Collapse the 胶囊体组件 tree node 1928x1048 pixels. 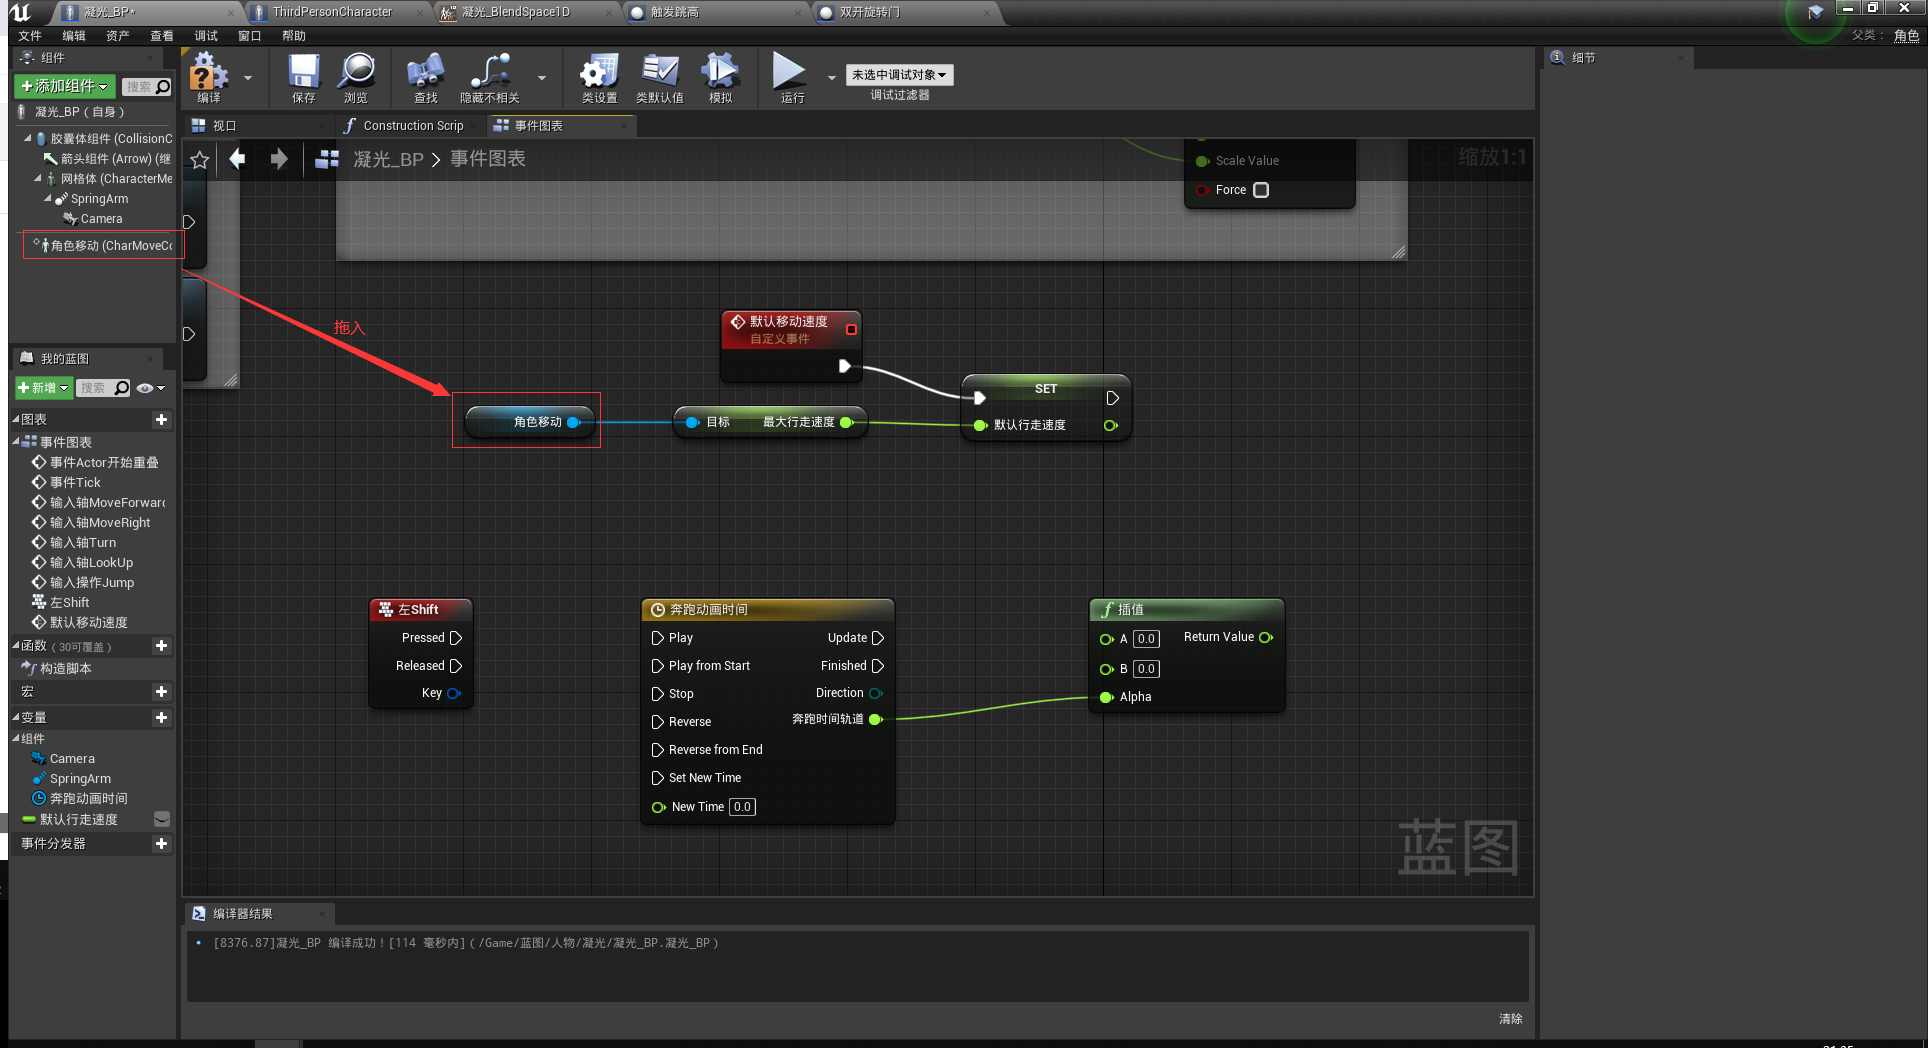point(28,139)
